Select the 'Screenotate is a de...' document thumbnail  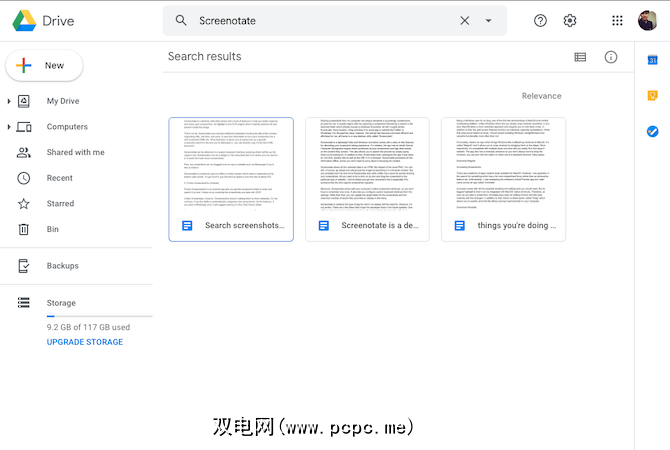[367, 165]
